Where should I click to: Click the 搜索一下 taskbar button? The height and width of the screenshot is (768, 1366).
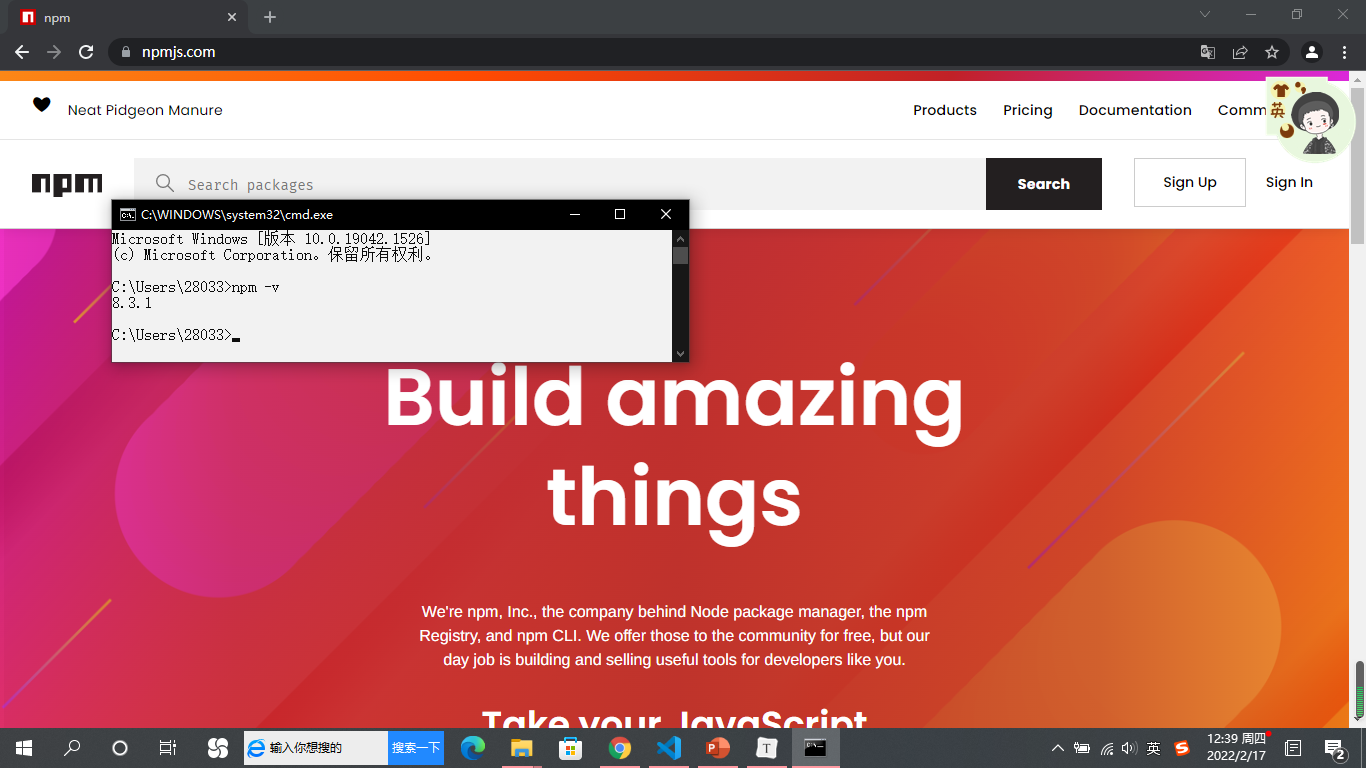coord(416,748)
